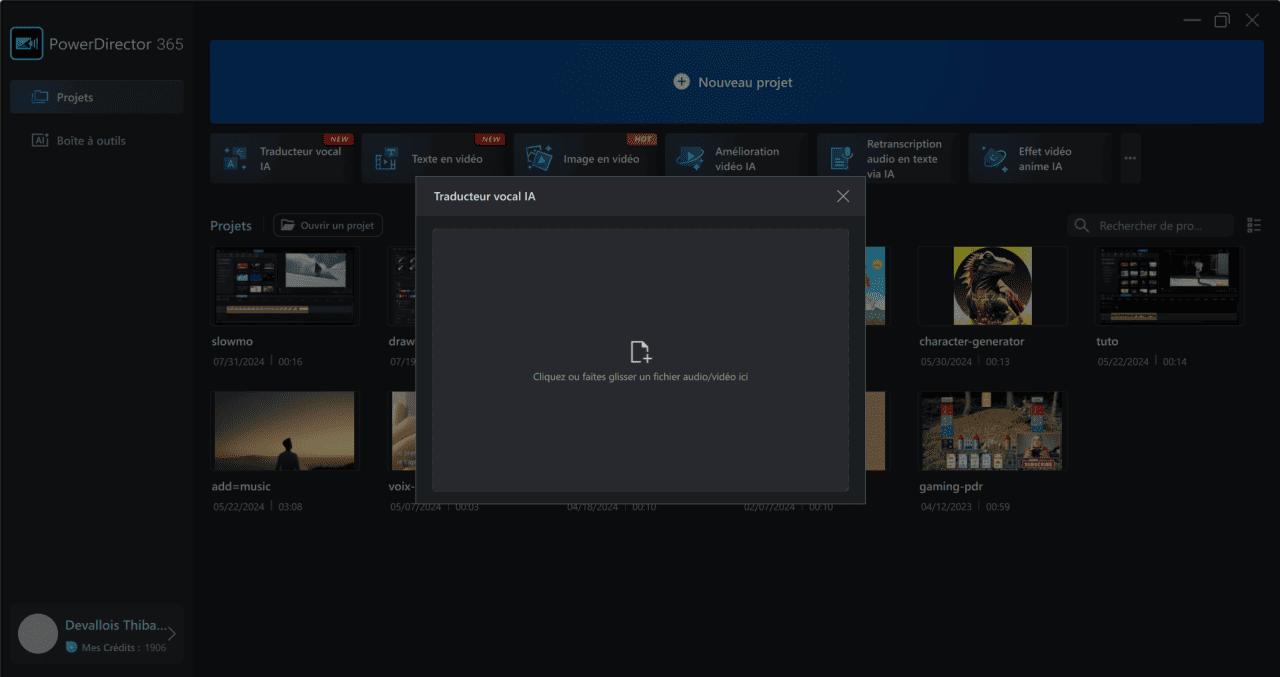The image size is (1280, 677).
Task: Expand the account panel chevron
Action: 172,634
